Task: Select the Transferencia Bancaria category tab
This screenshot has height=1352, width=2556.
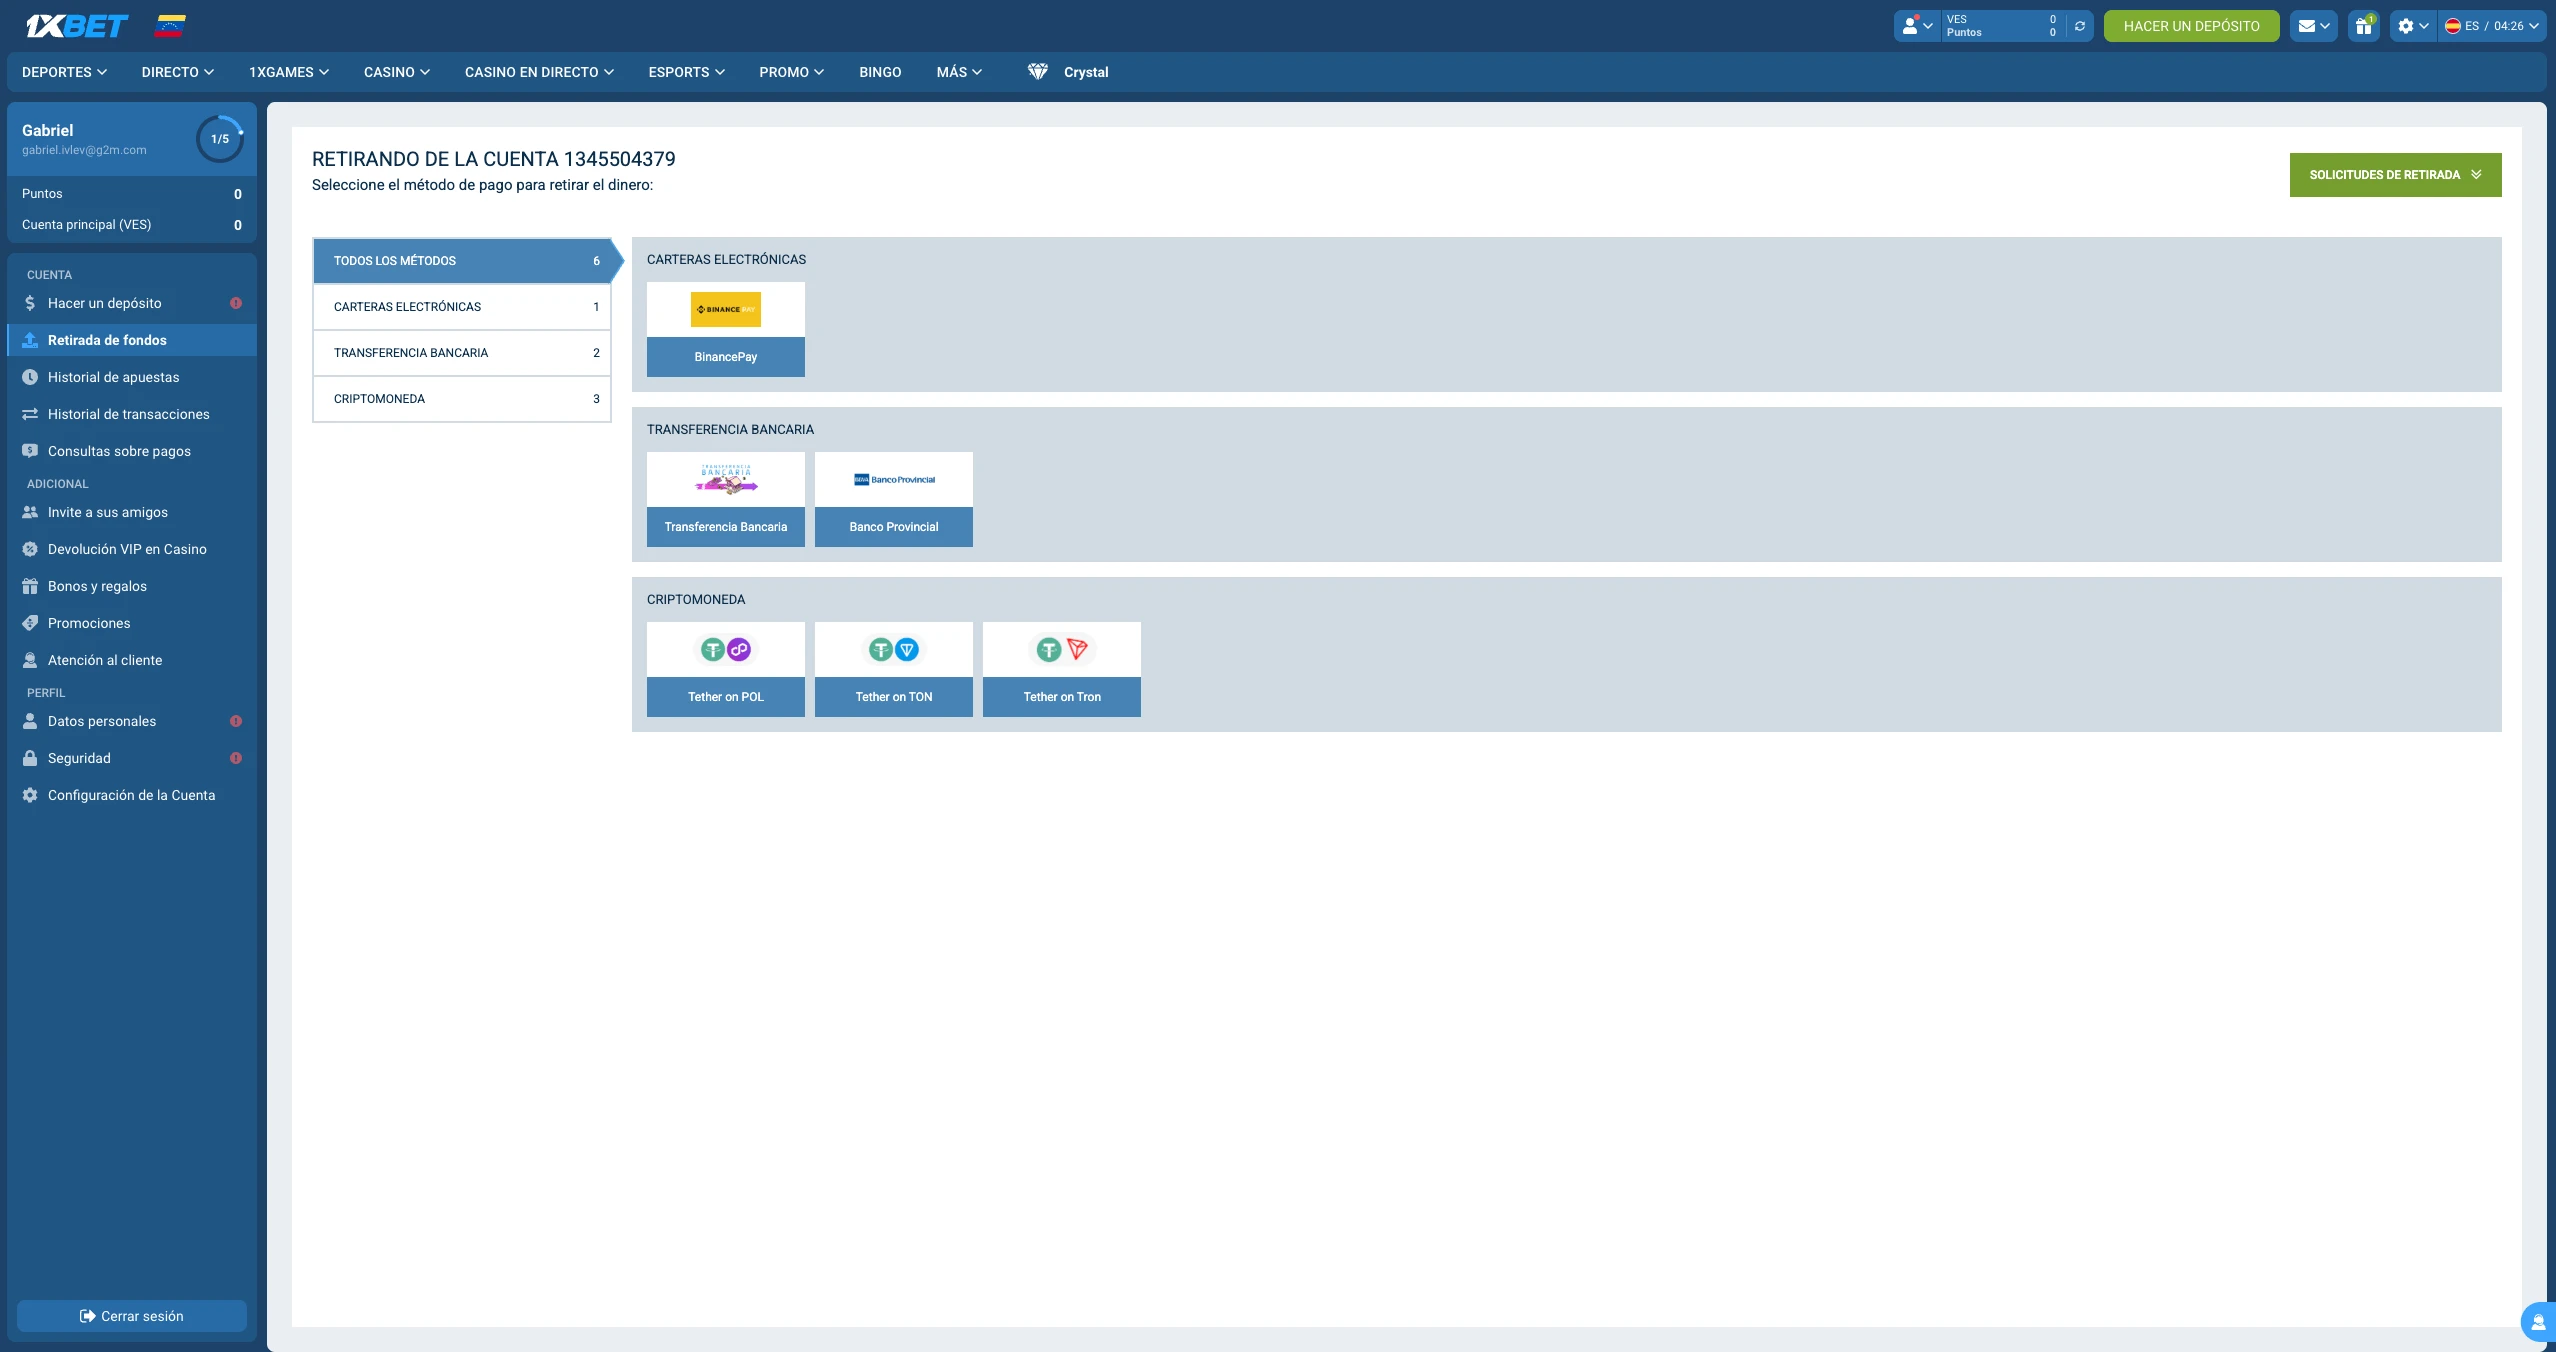Action: (x=461, y=353)
